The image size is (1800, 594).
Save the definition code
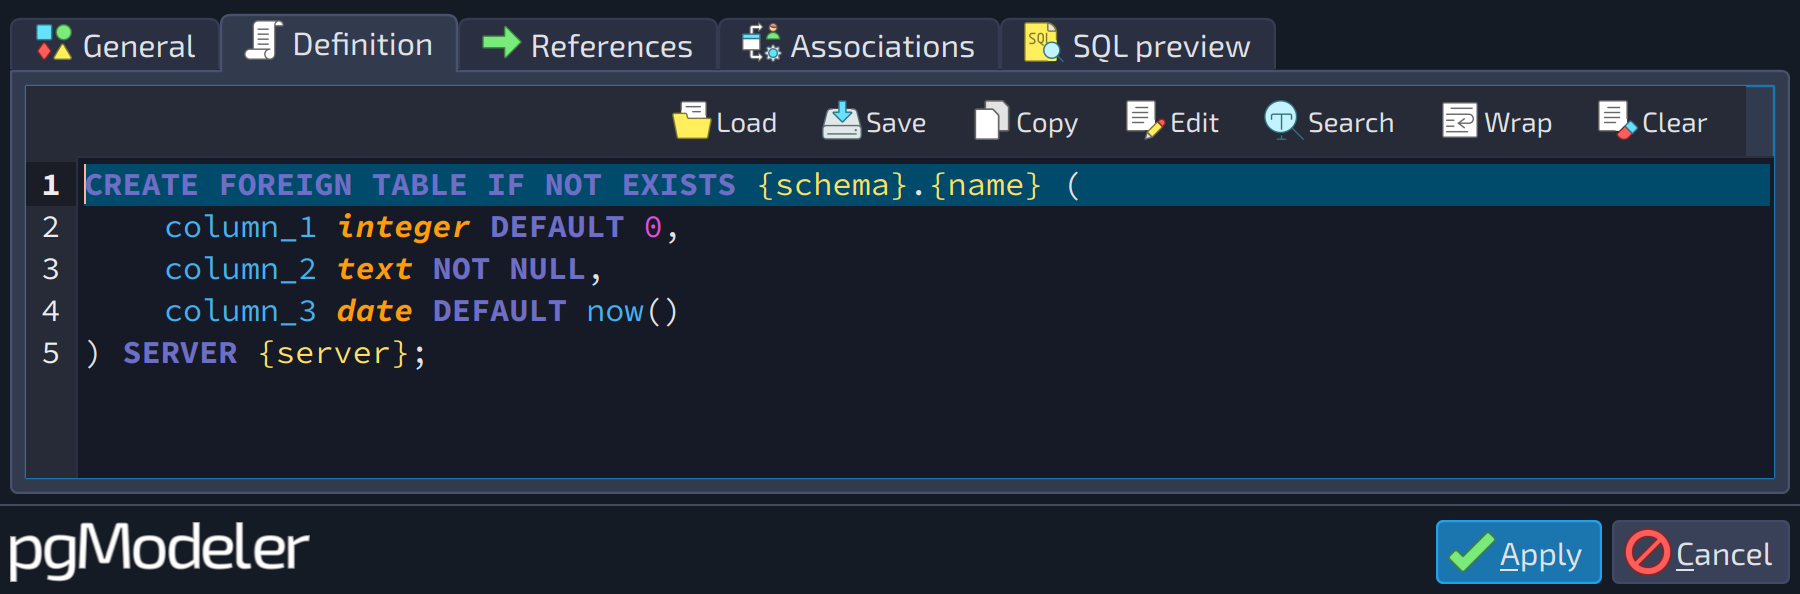(875, 122)
